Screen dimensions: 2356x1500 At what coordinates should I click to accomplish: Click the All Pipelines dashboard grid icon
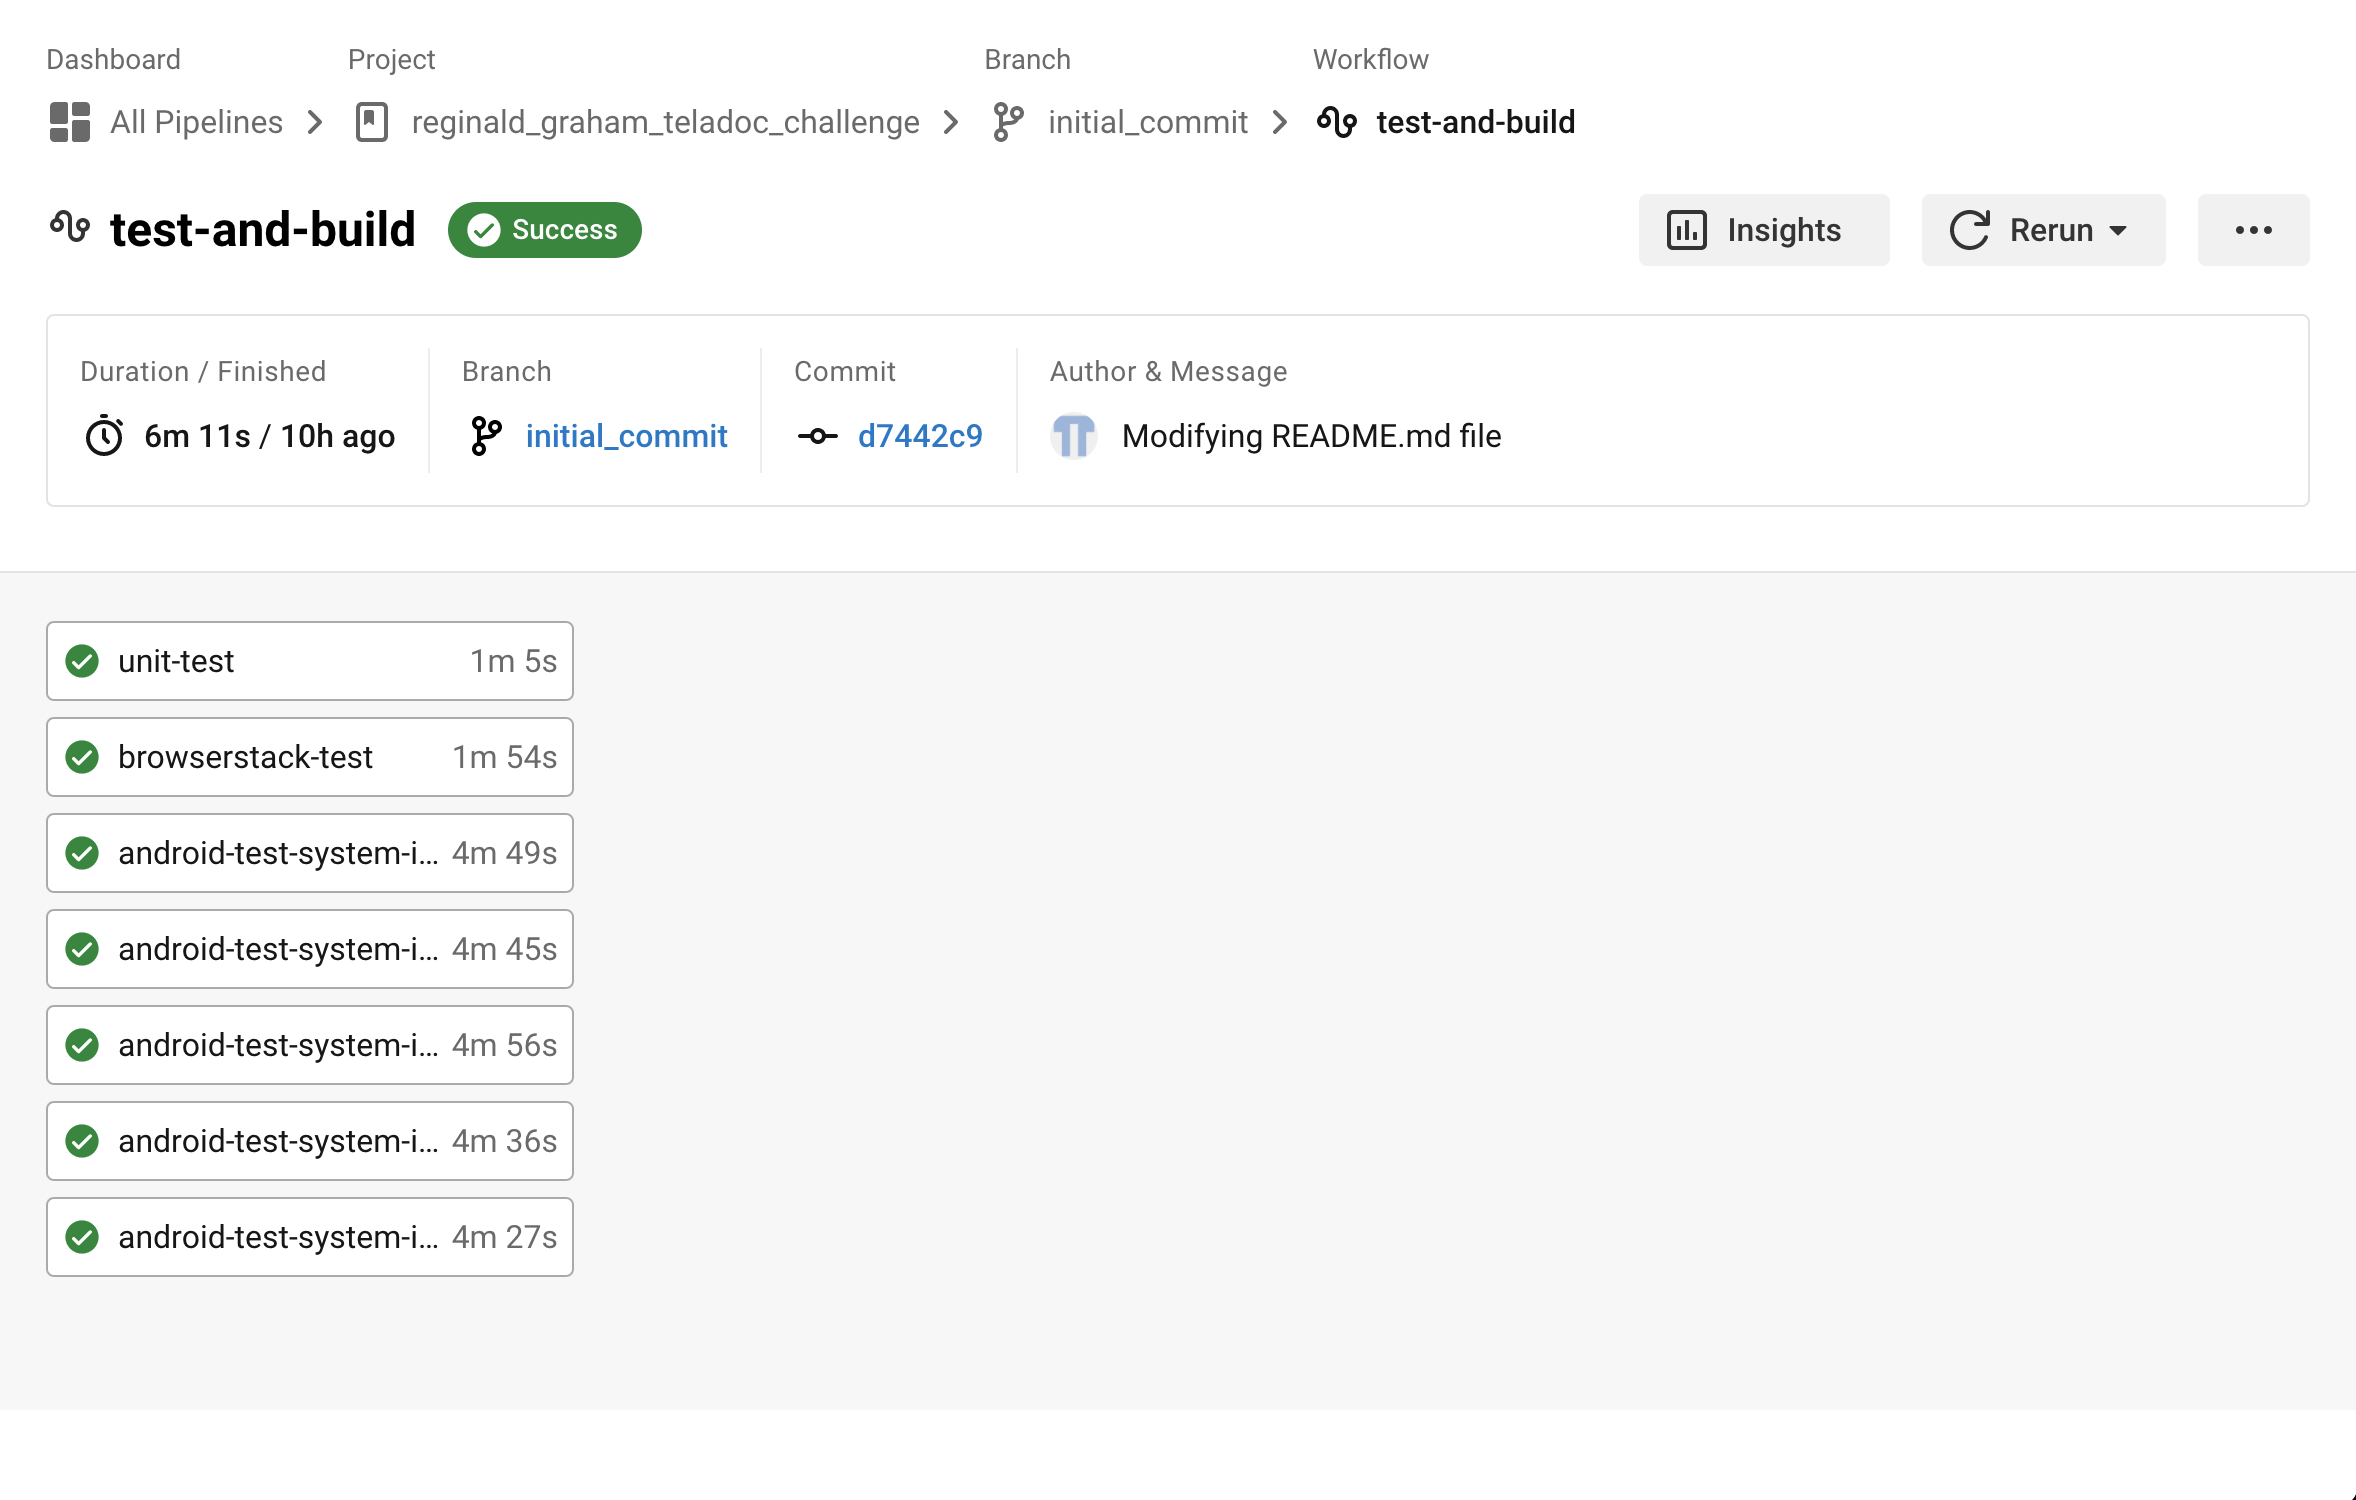(x=70, y=122)
